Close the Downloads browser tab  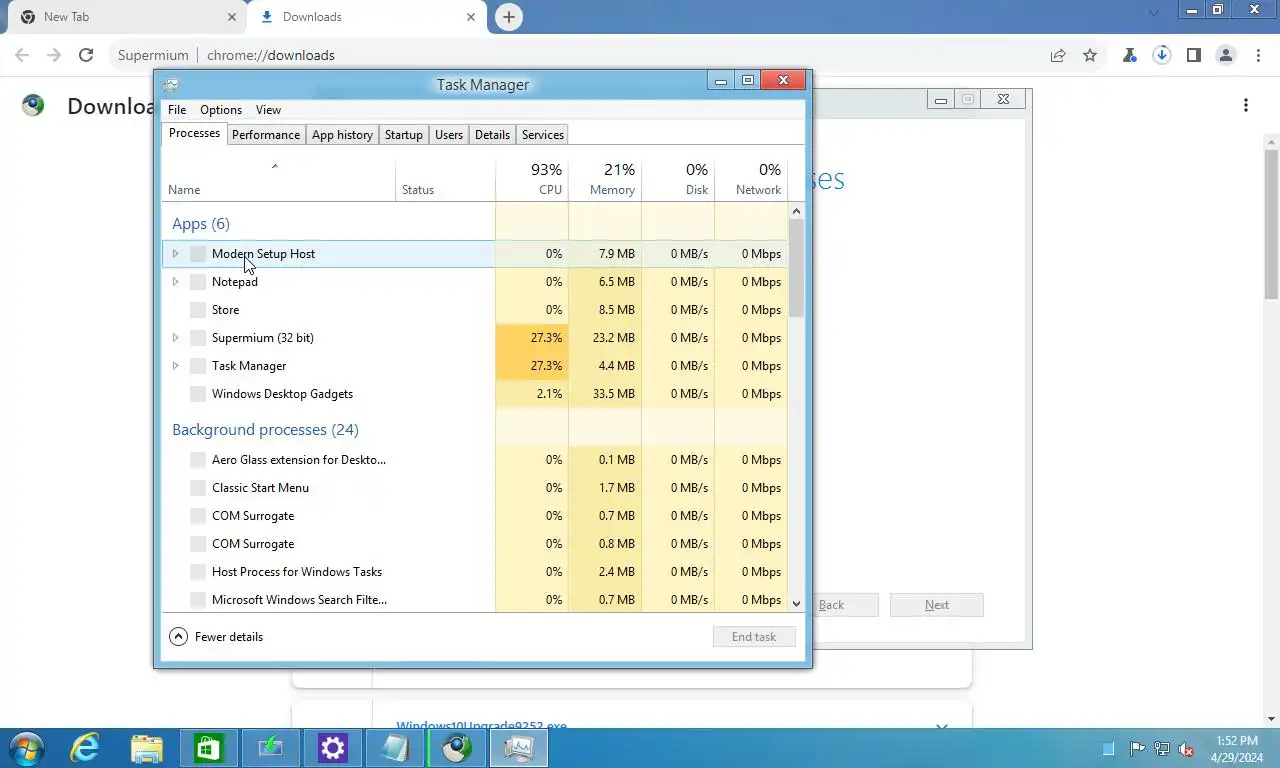(x=471, y=17)
